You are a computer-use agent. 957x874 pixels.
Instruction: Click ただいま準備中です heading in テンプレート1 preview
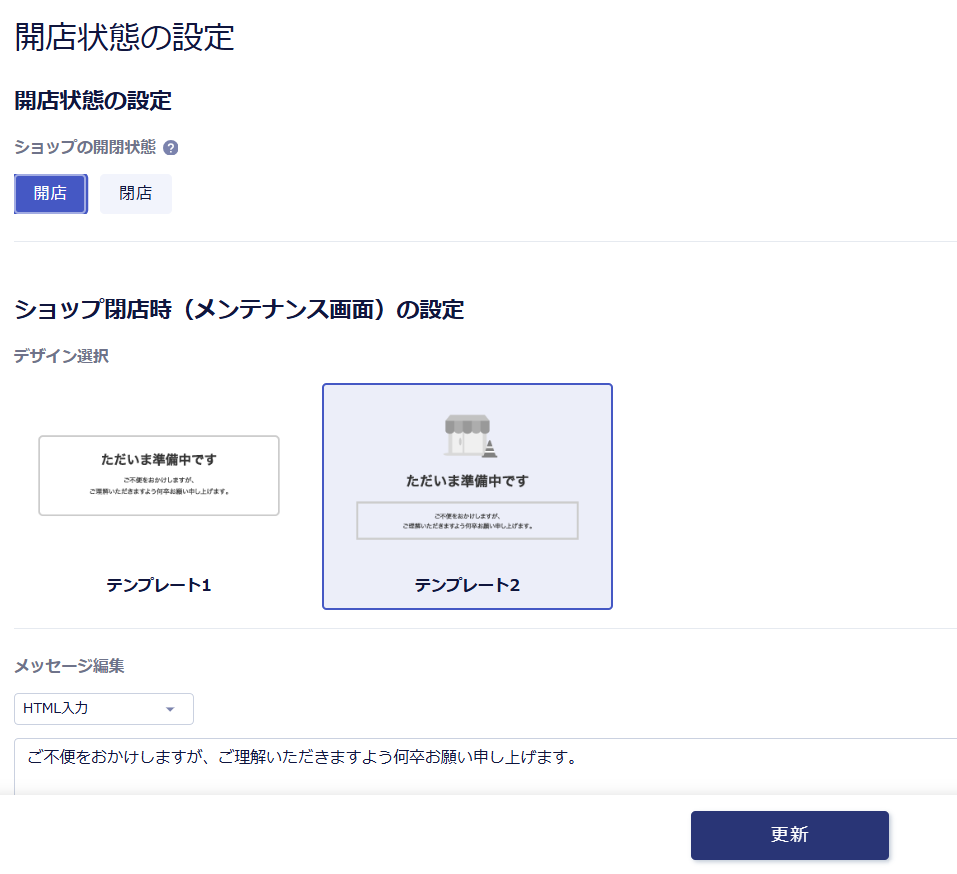(x=159, y=460)
